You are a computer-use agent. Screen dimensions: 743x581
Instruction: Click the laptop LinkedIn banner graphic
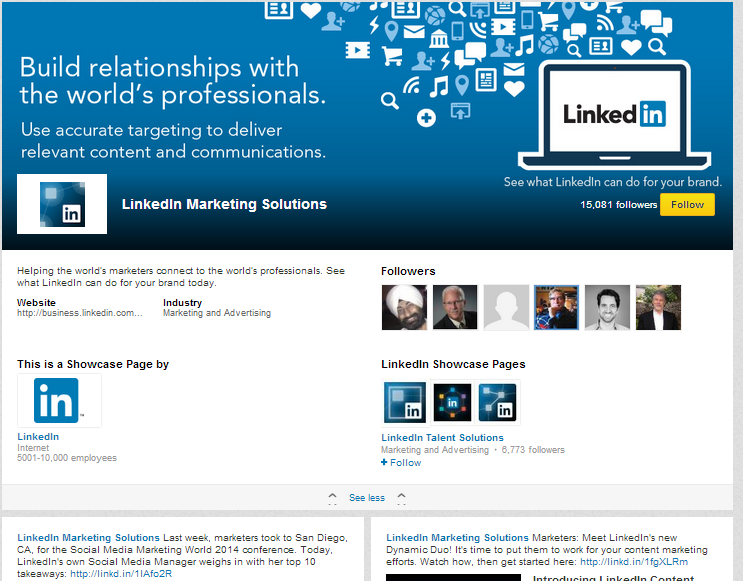pyautogui.click(x=615, y=115)
